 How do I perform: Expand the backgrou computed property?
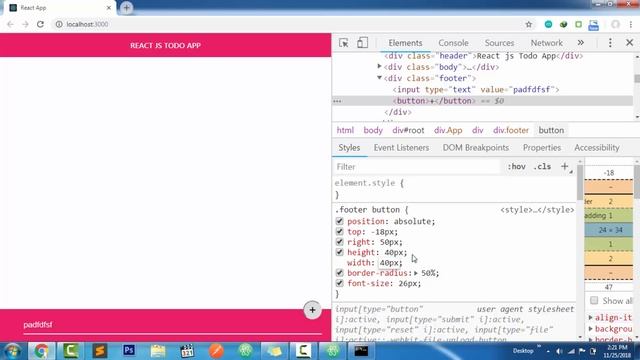pyautogui.click(x=591, y=329)
